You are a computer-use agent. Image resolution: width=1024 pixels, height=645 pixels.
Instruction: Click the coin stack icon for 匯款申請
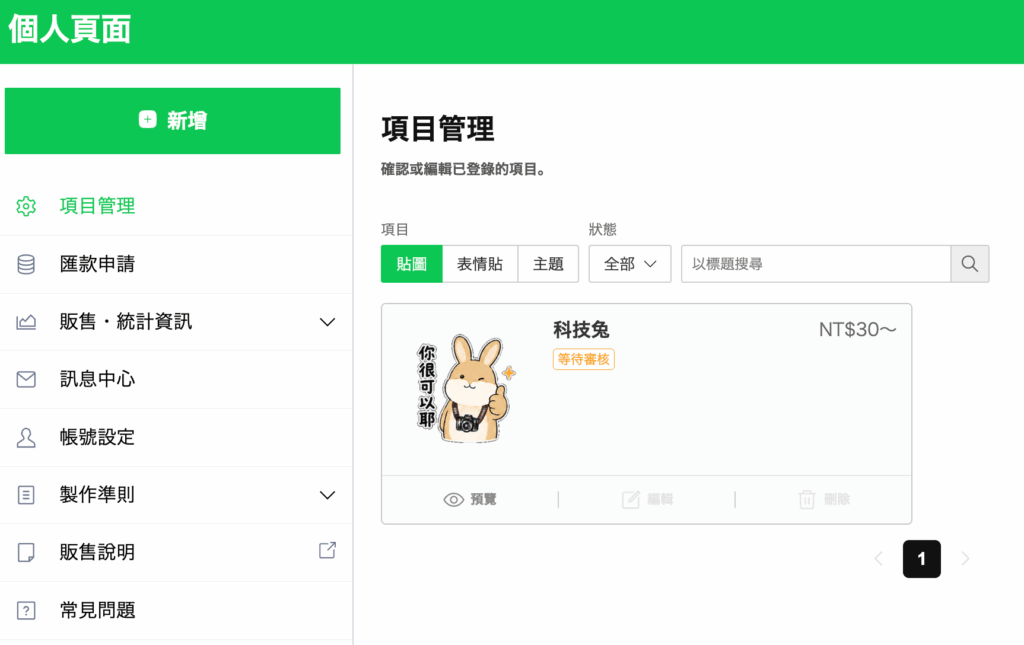point(26,264)
